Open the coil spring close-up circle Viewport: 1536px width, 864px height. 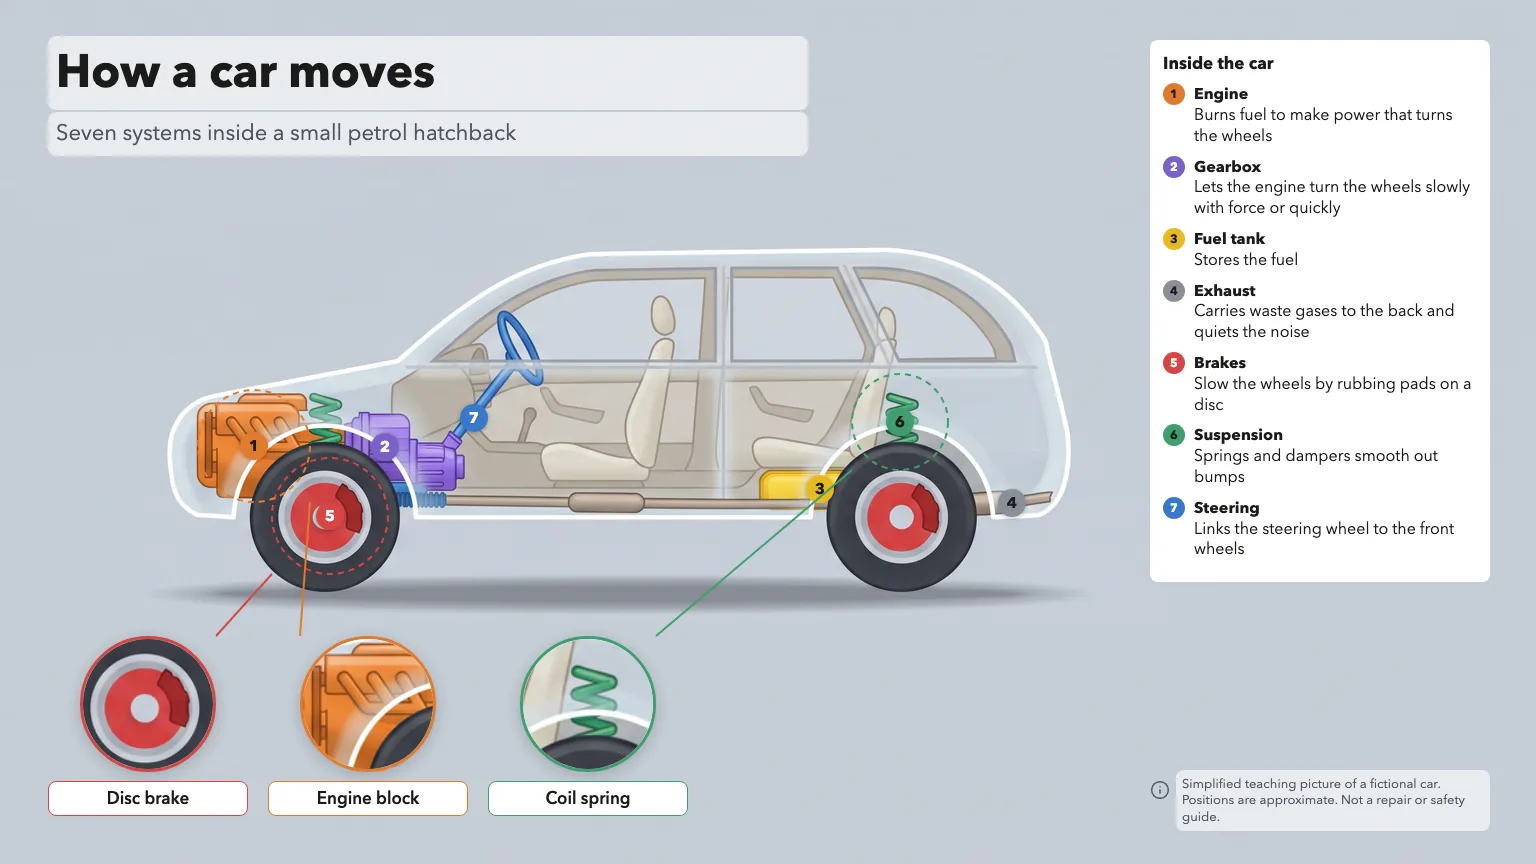pyautogui.click(x=588, y=704)
